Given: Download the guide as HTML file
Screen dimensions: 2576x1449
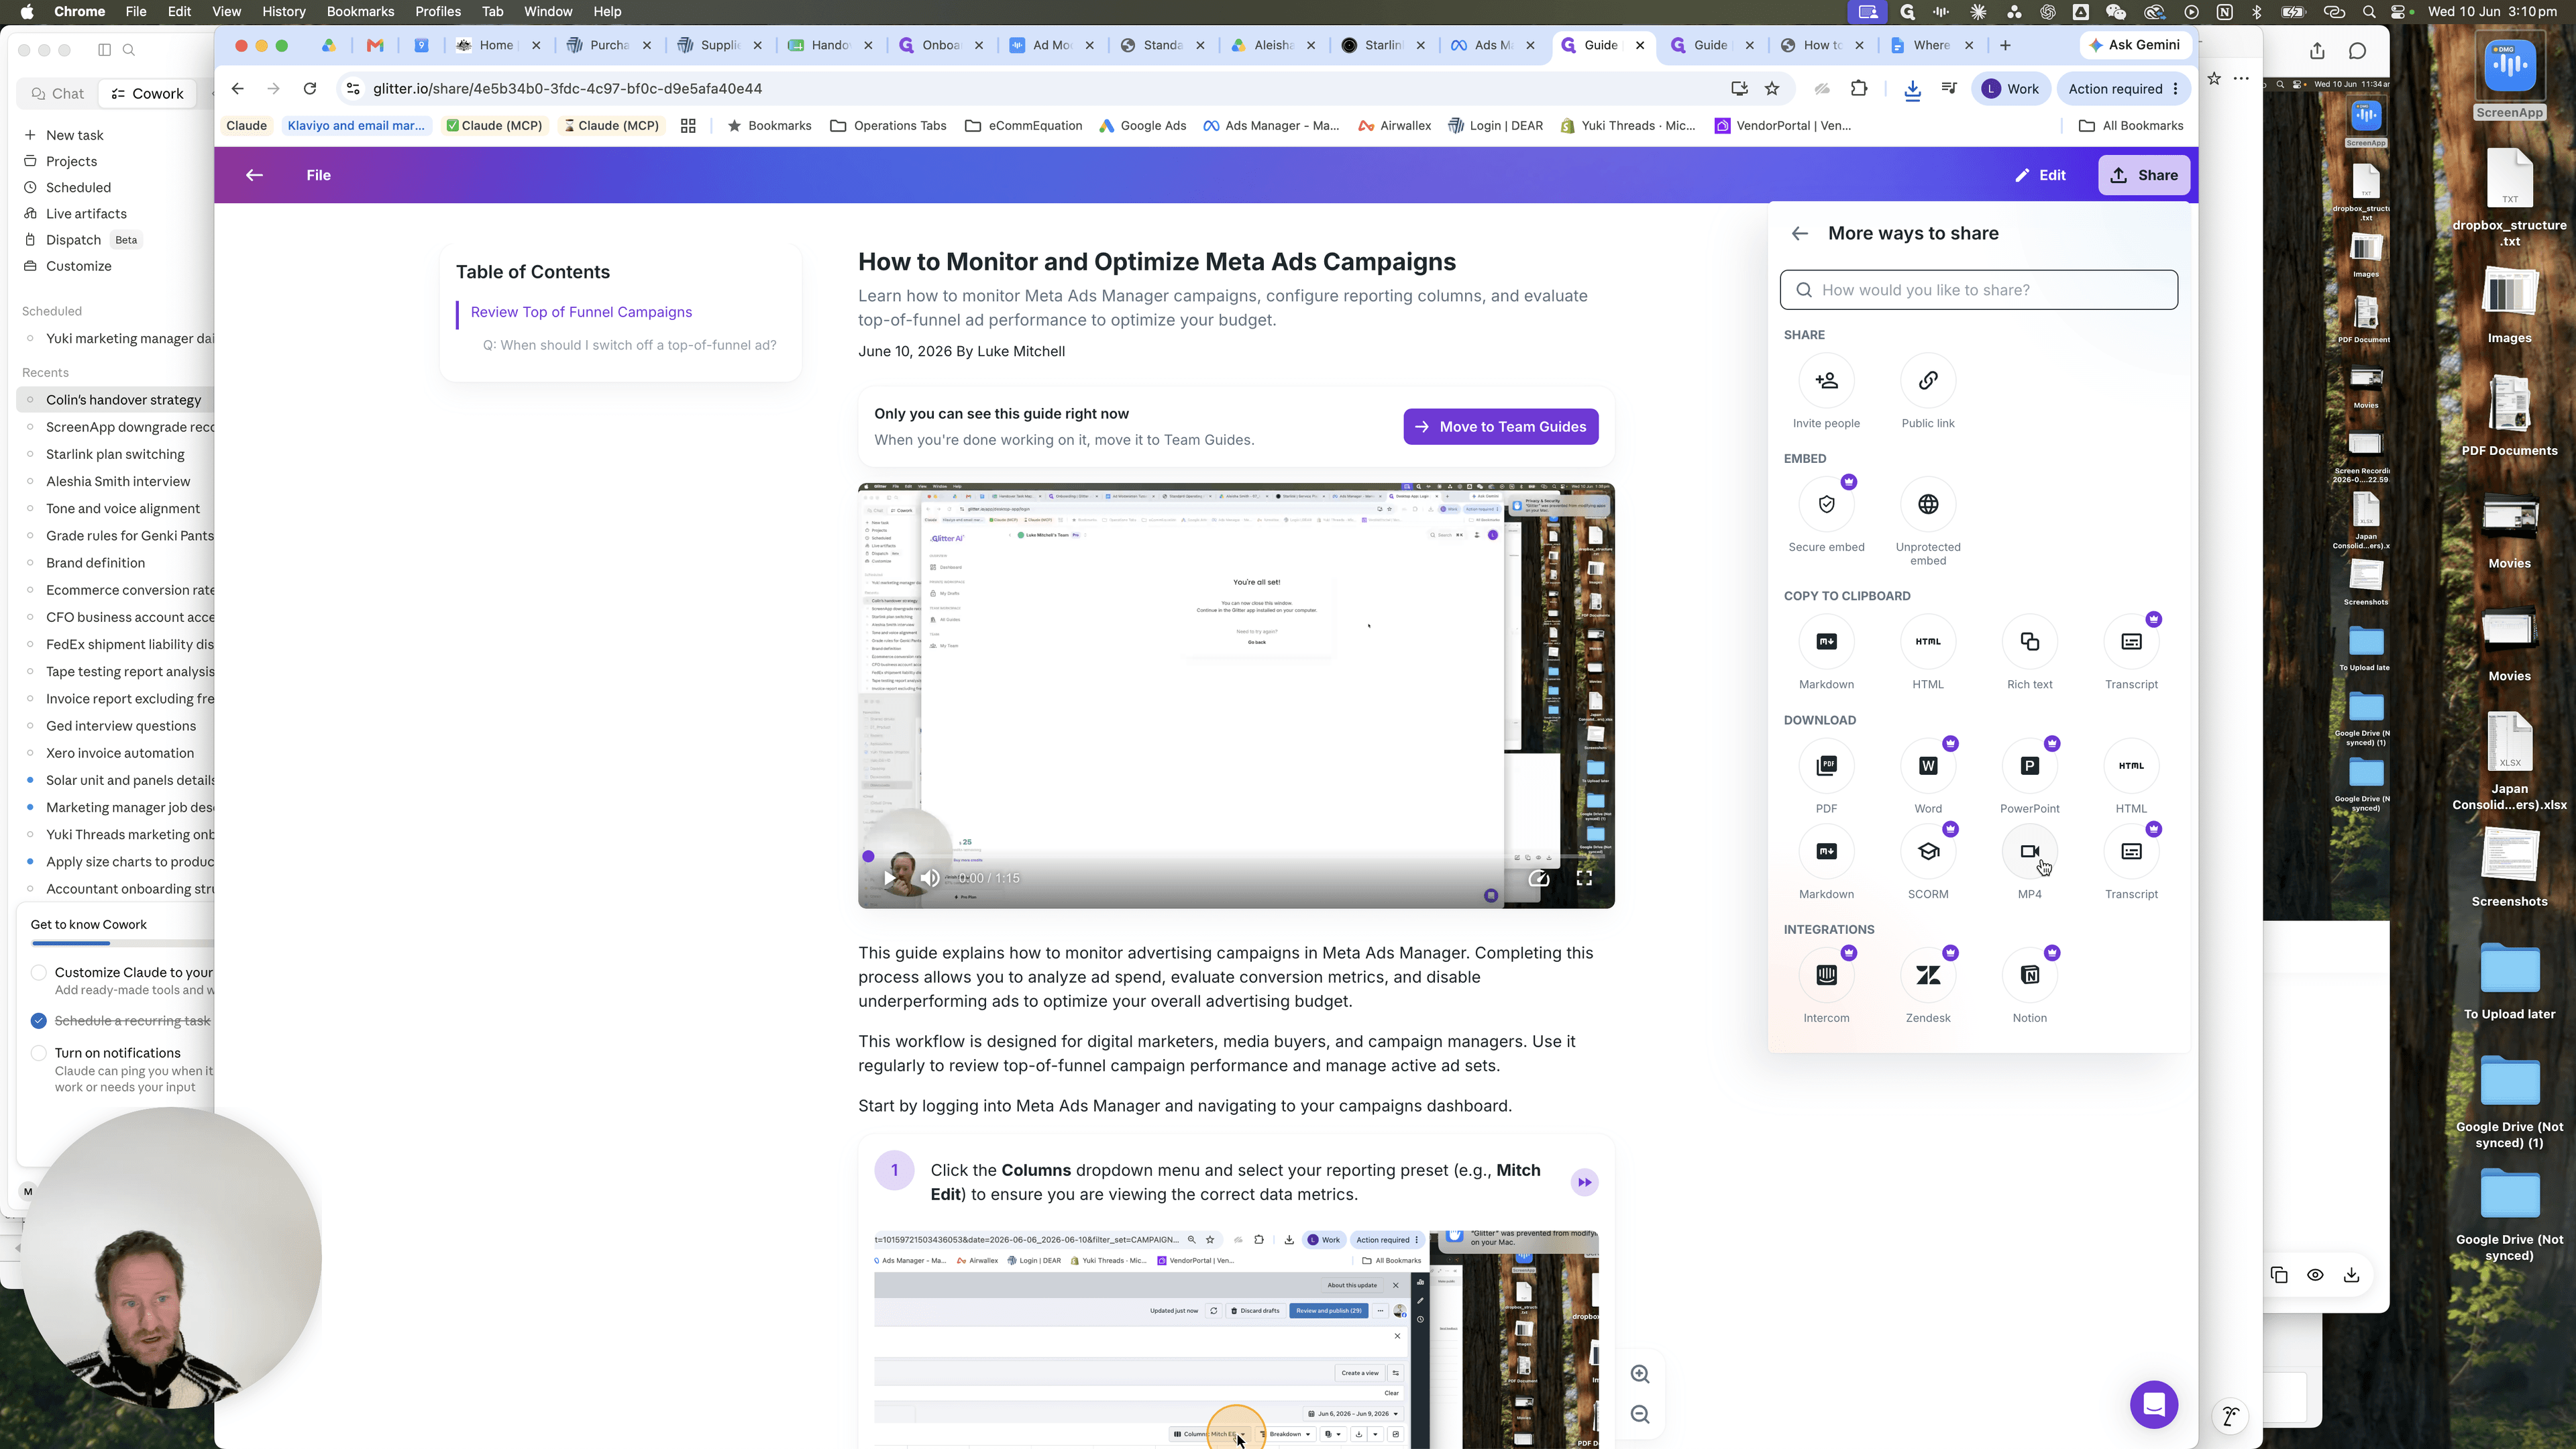Looking at the screenshot, I should [2131, 766].
